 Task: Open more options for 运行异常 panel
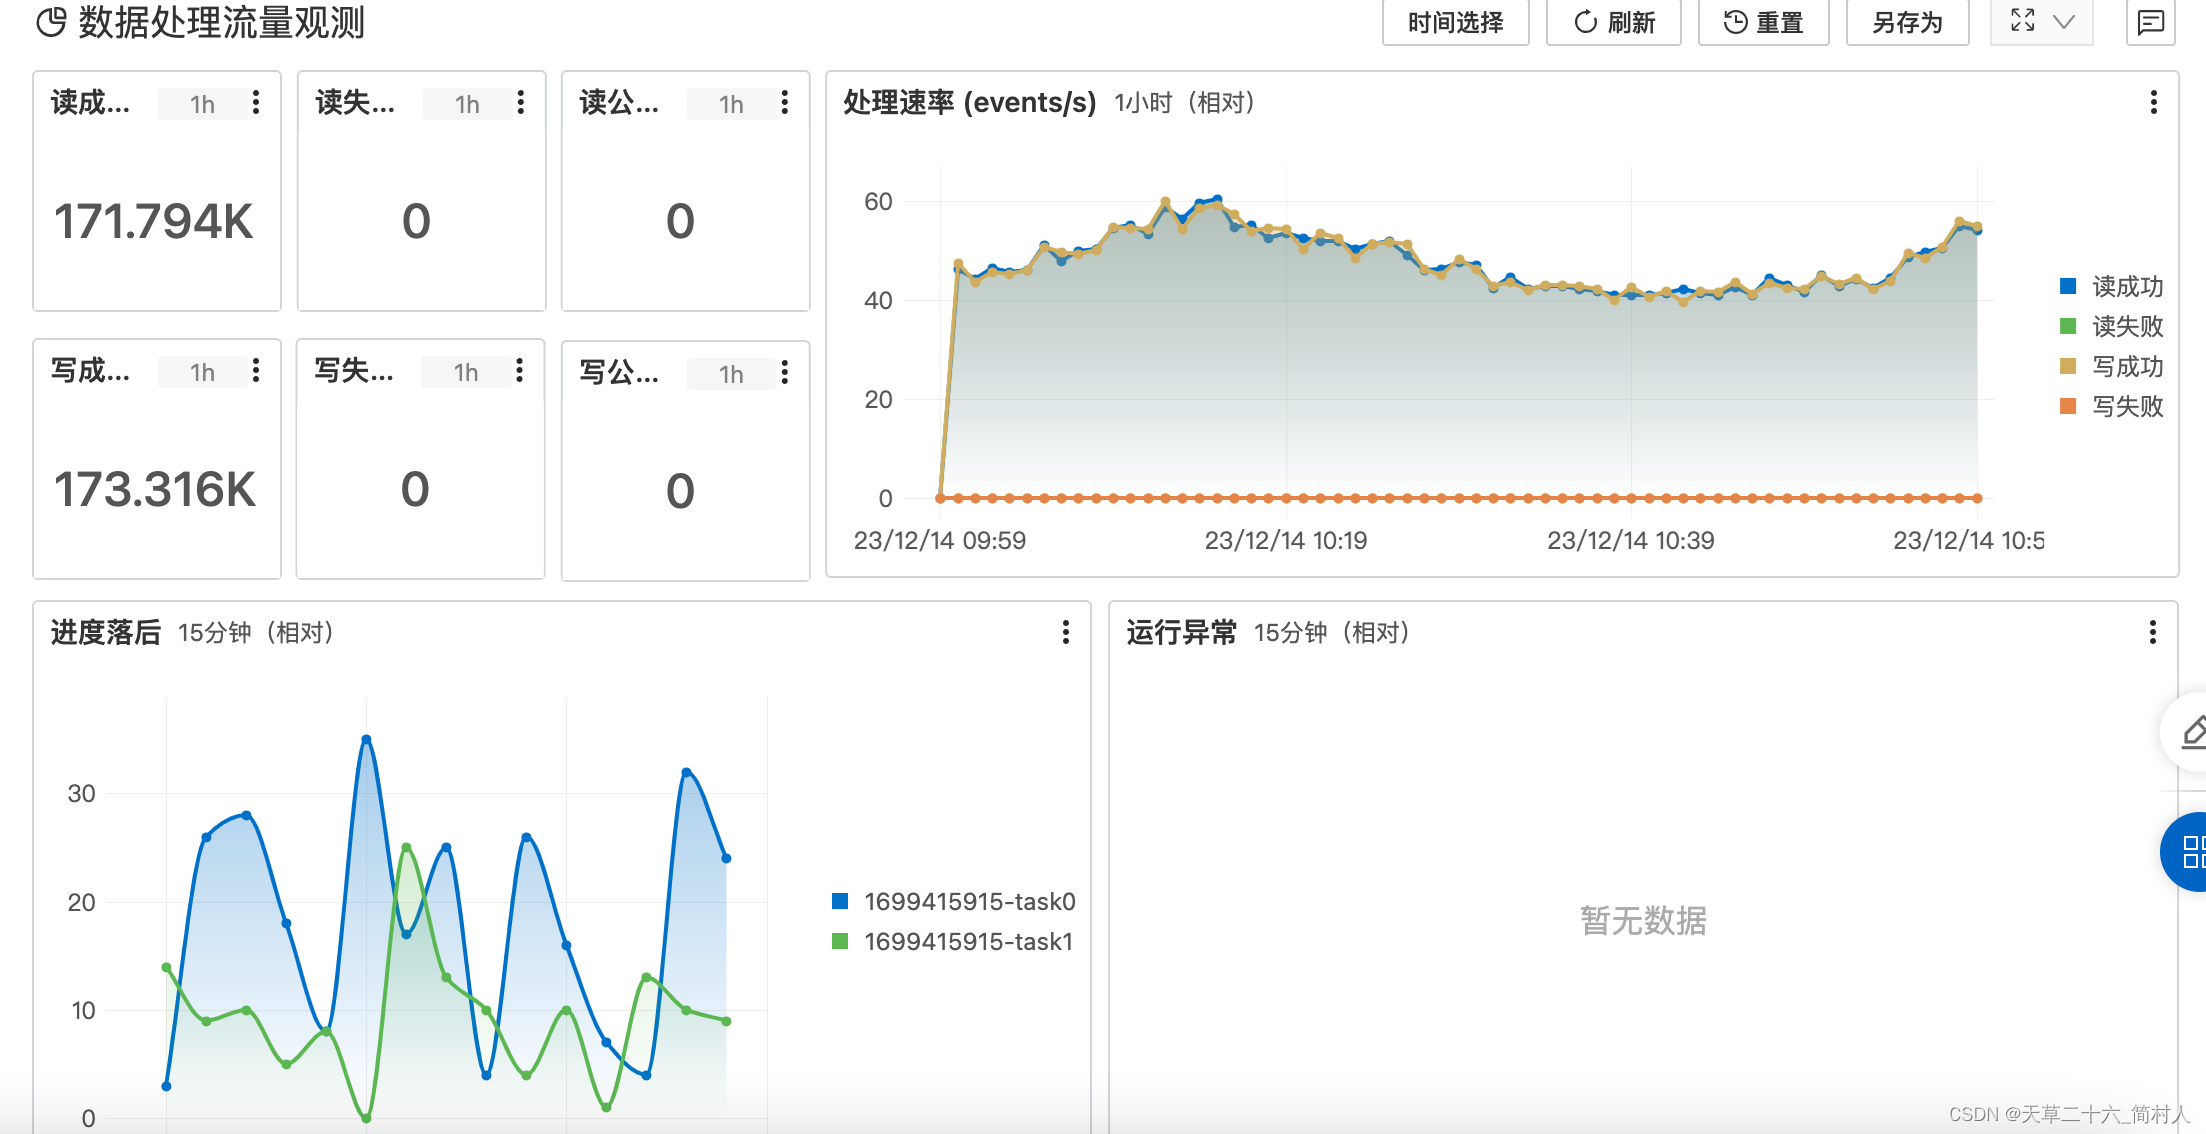[x=2152, y=632]
